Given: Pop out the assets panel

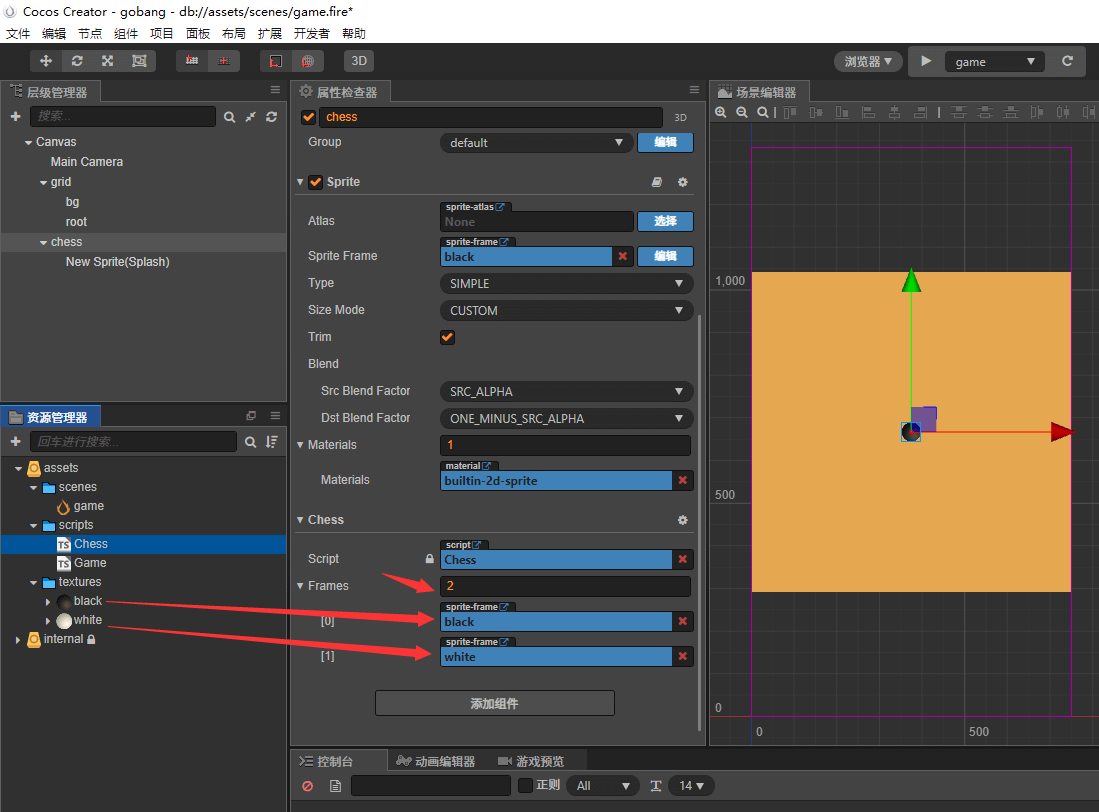Looking at the screenshot, I should pos(251,415).
